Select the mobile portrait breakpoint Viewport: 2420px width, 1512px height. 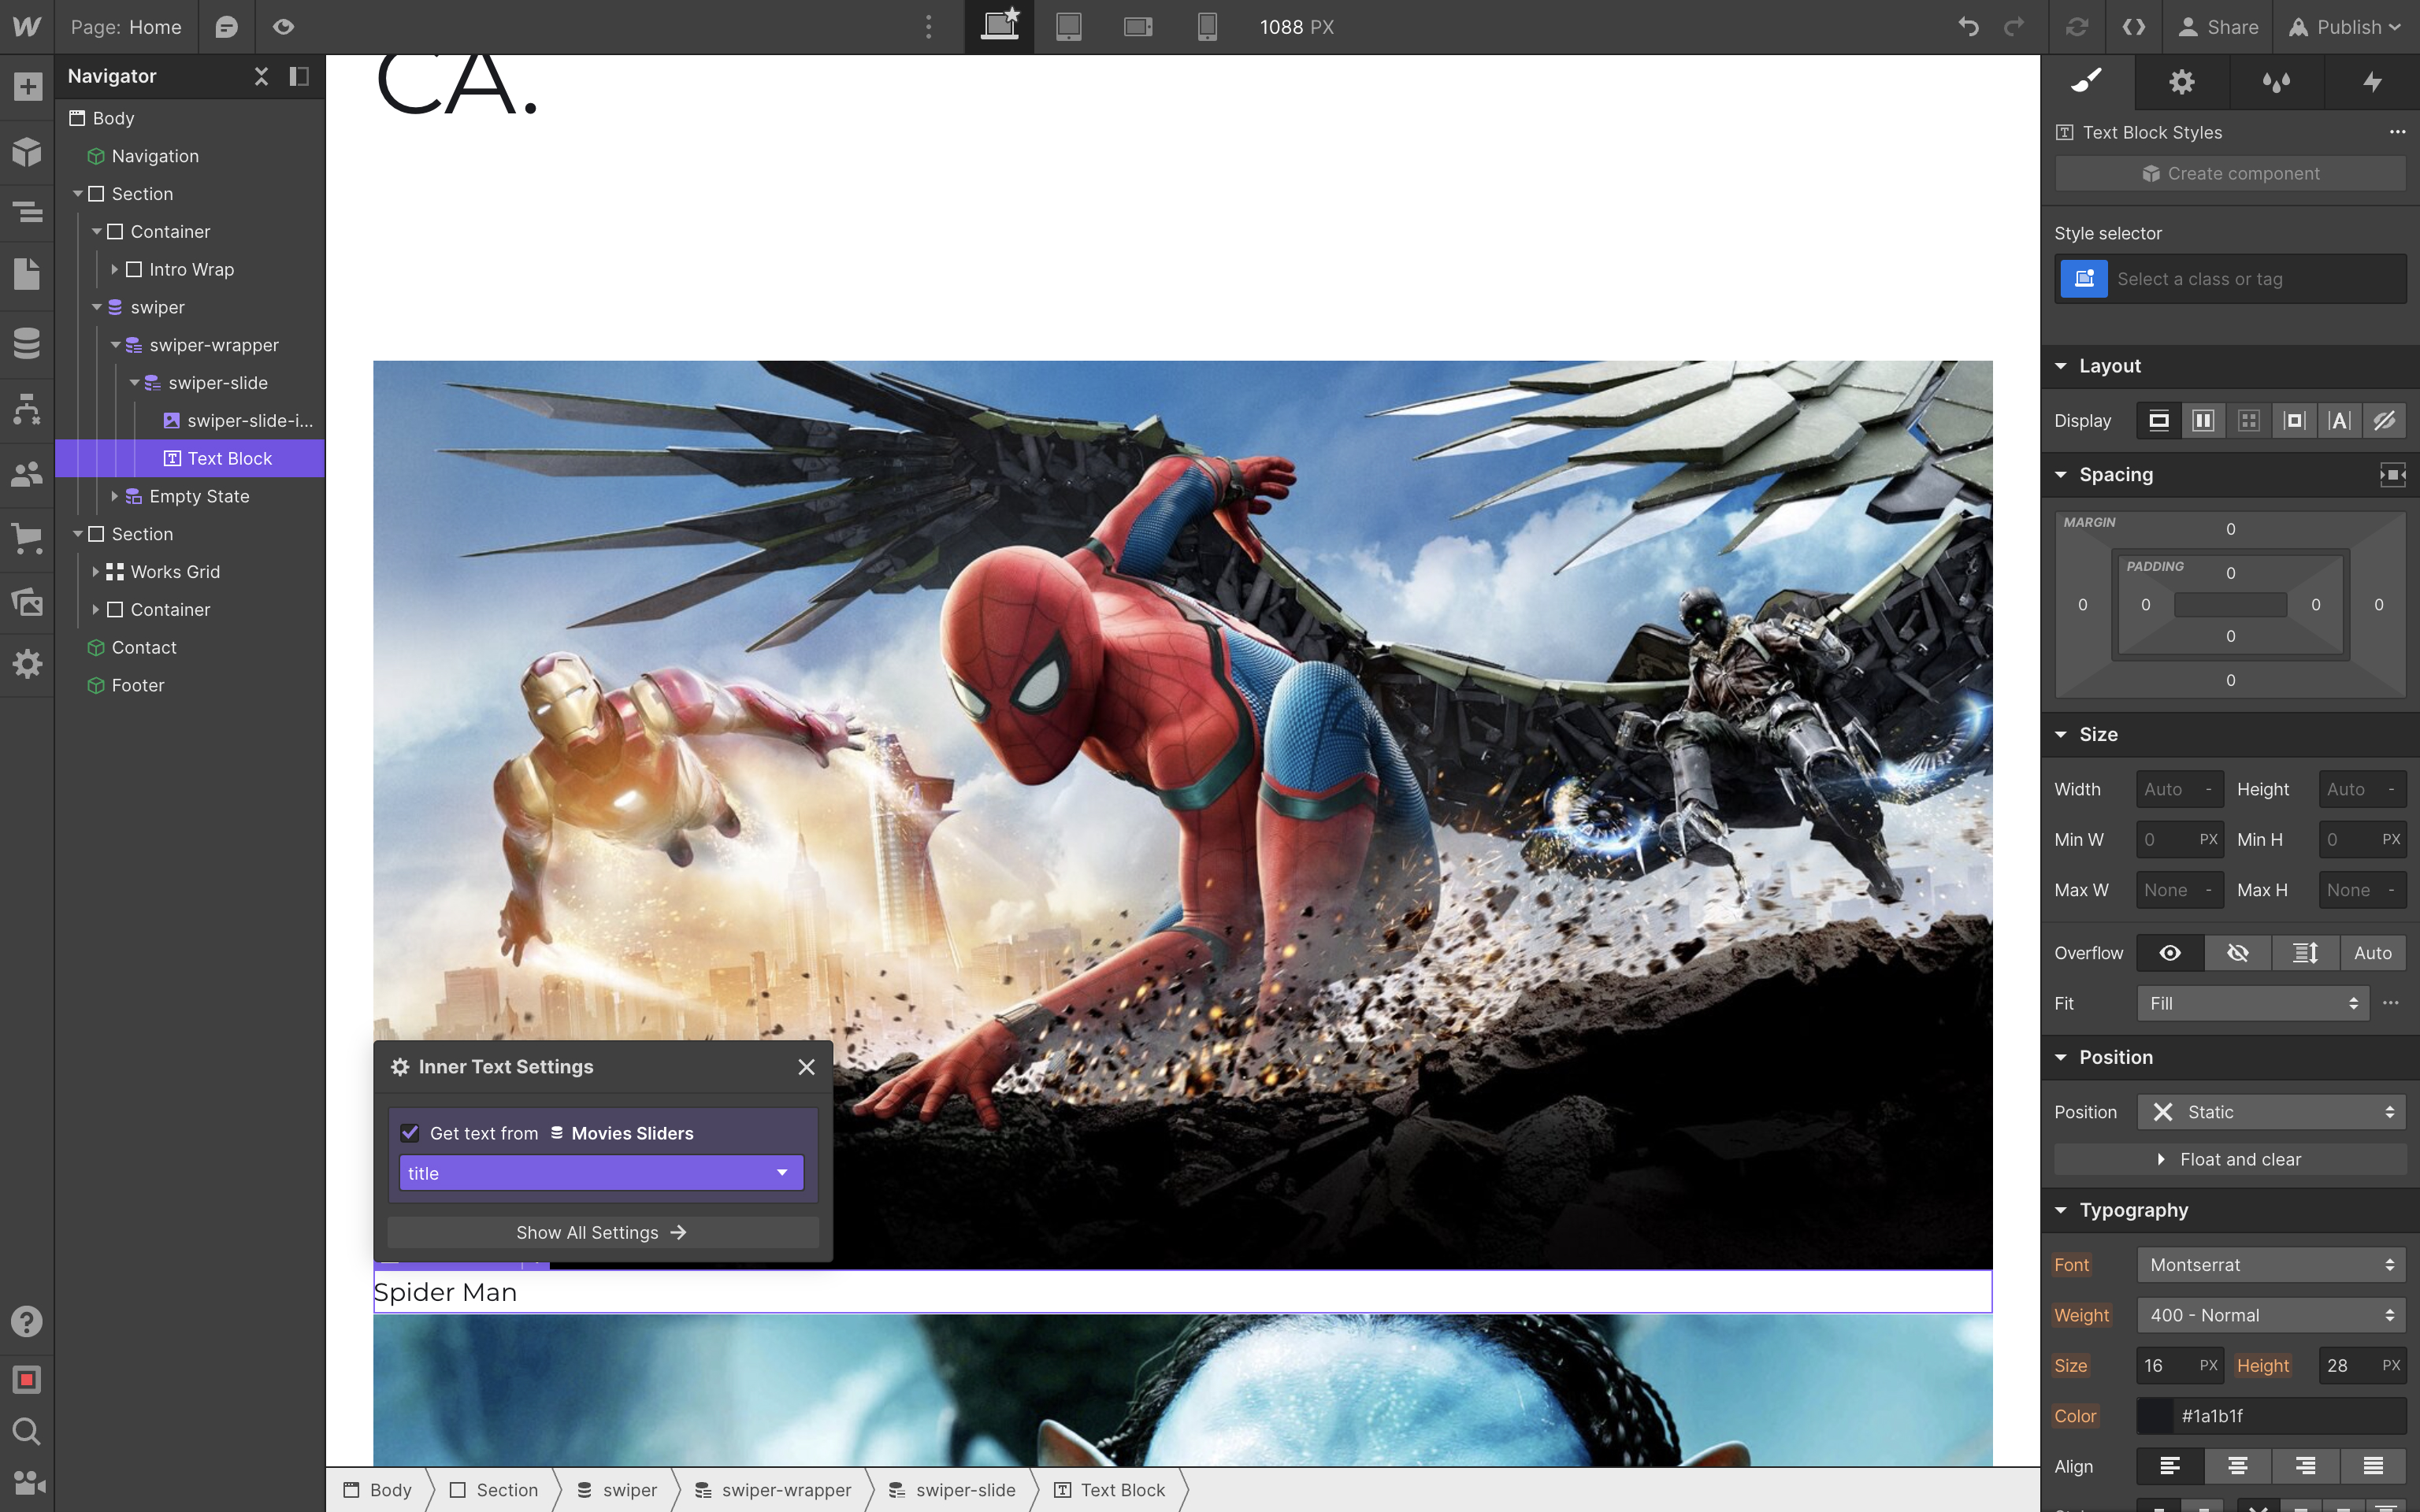1207,27
